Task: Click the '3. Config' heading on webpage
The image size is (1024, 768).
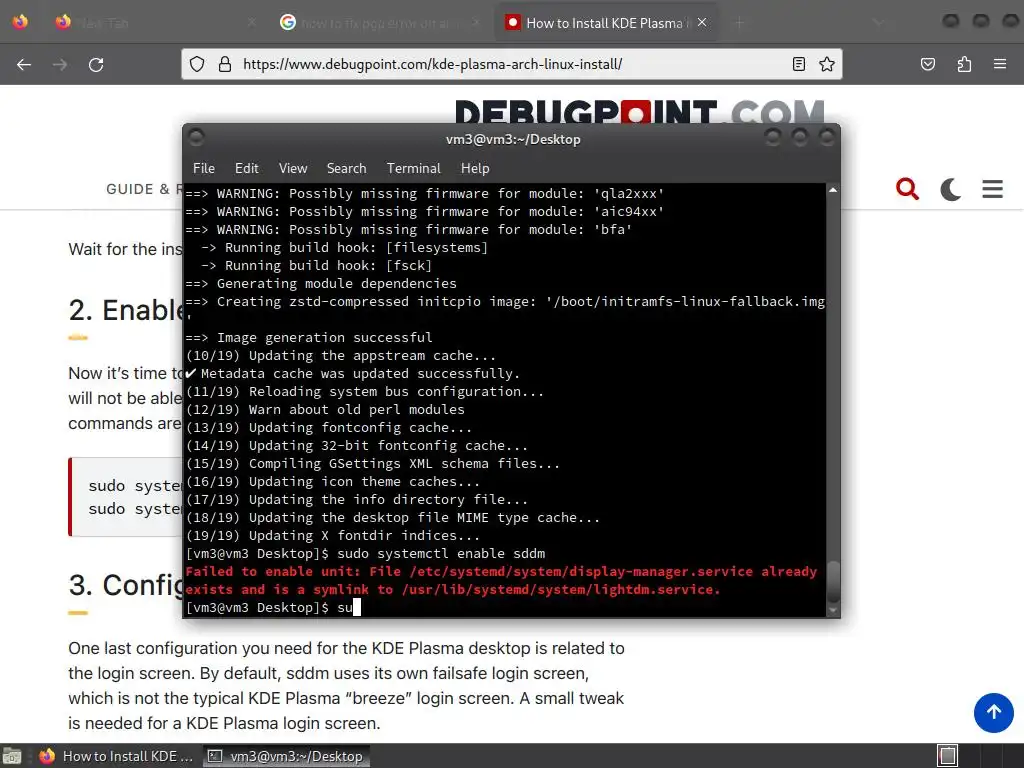Action: [125, 585]
